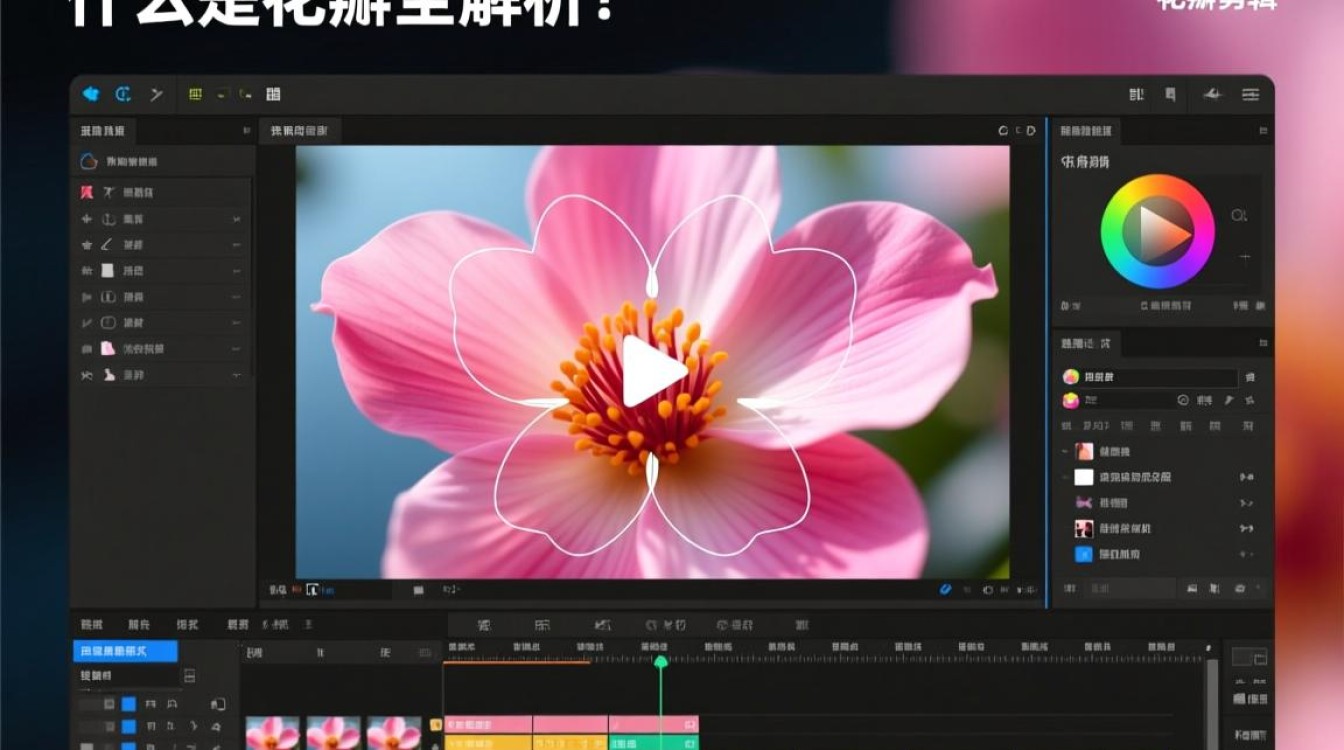Viewport: 1344px width, 750px height.
Task: Click the star icon in left panel
Action: pyautogui.click(x=87, y=244)
